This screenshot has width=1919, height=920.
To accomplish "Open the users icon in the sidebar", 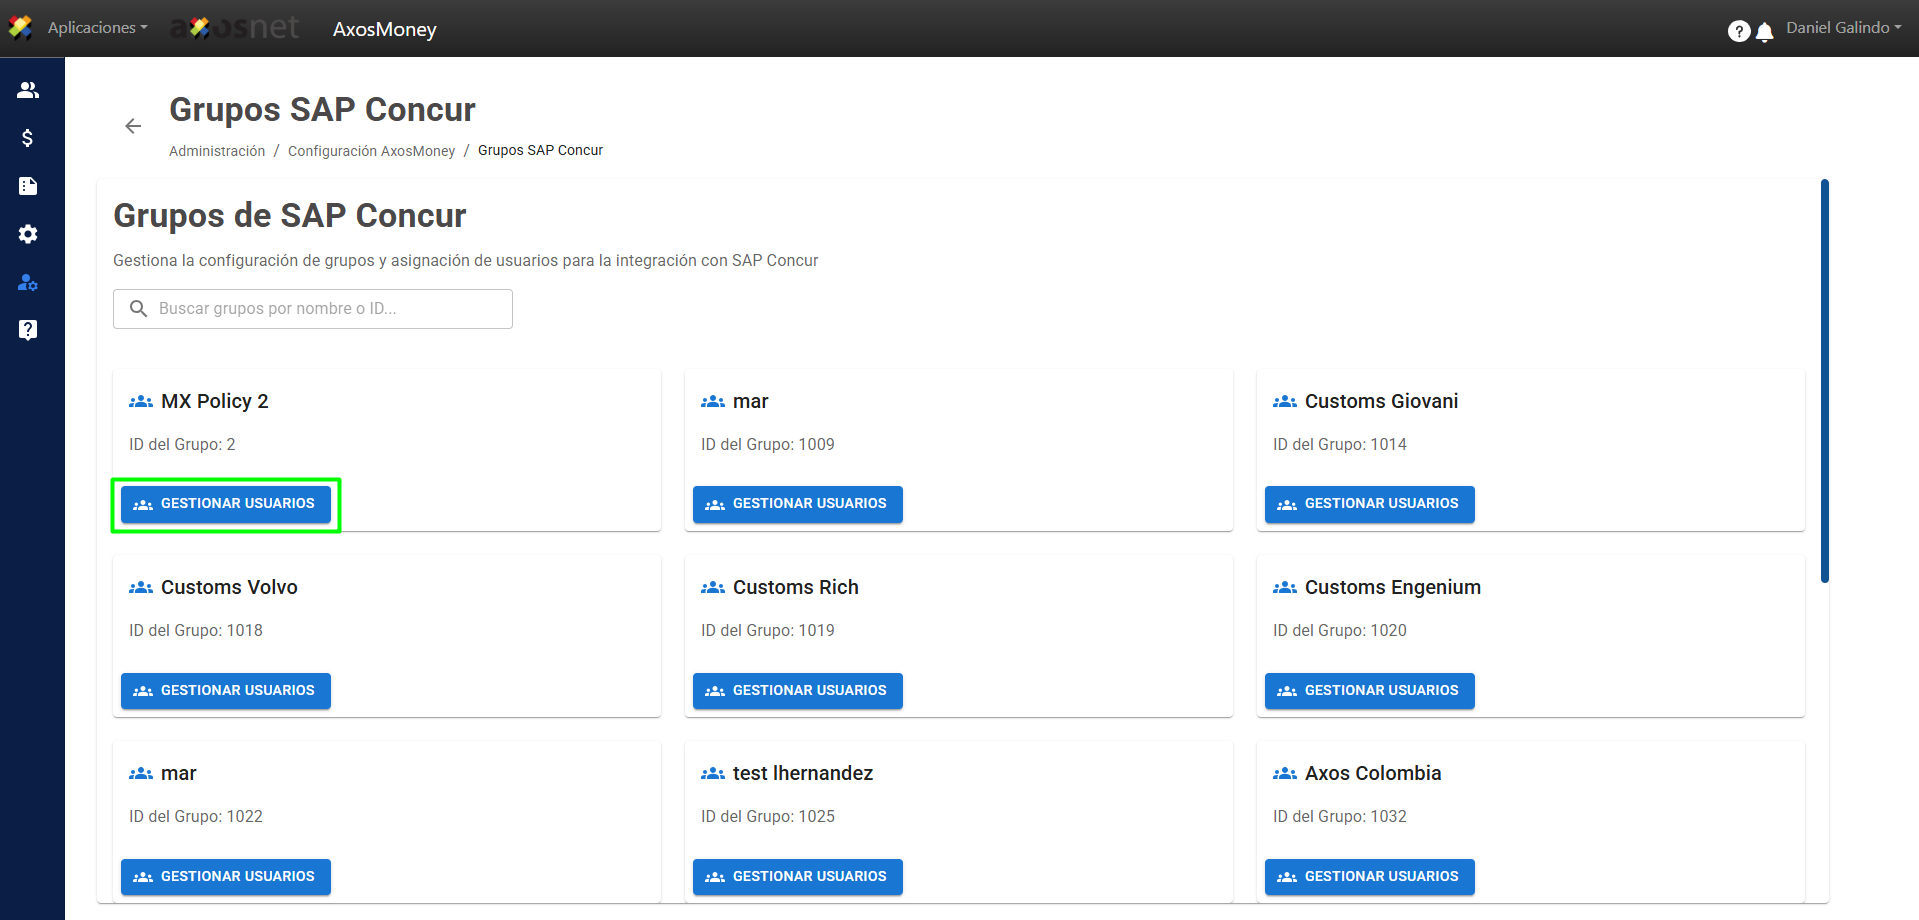I will click(x=28, y=90).
